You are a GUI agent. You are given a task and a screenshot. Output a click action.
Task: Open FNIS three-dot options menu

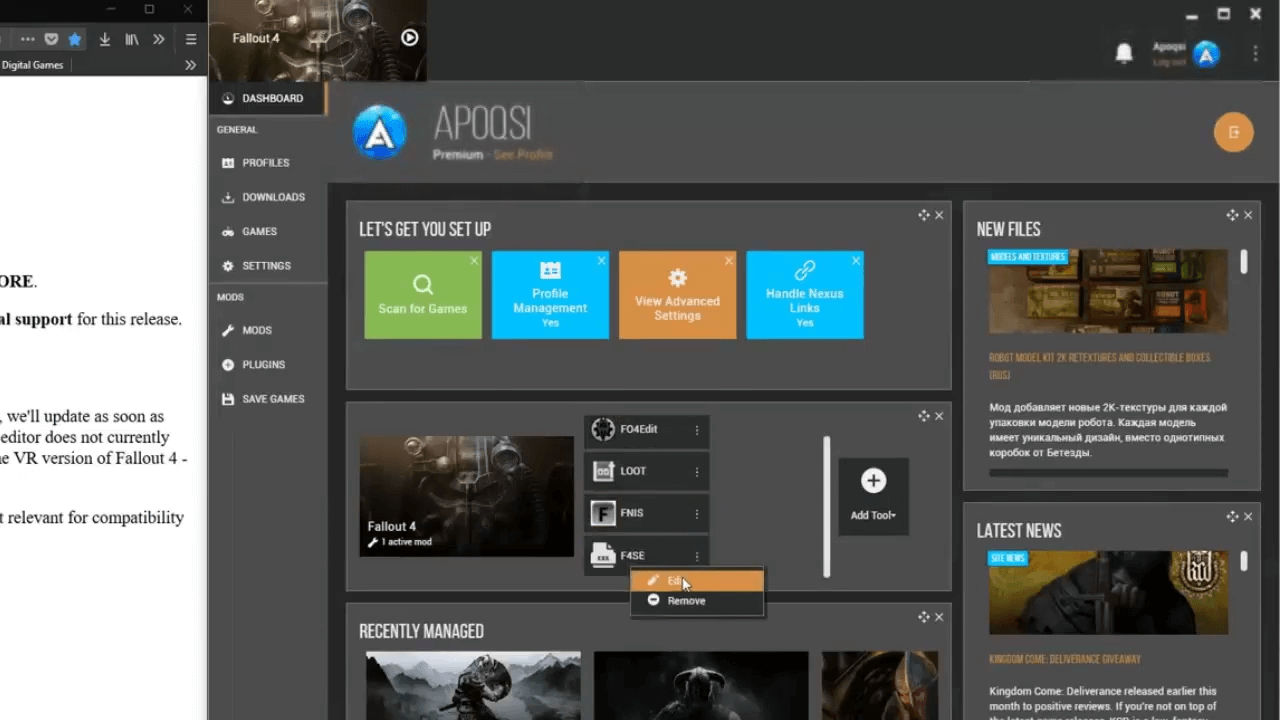(x=697, y=514)
